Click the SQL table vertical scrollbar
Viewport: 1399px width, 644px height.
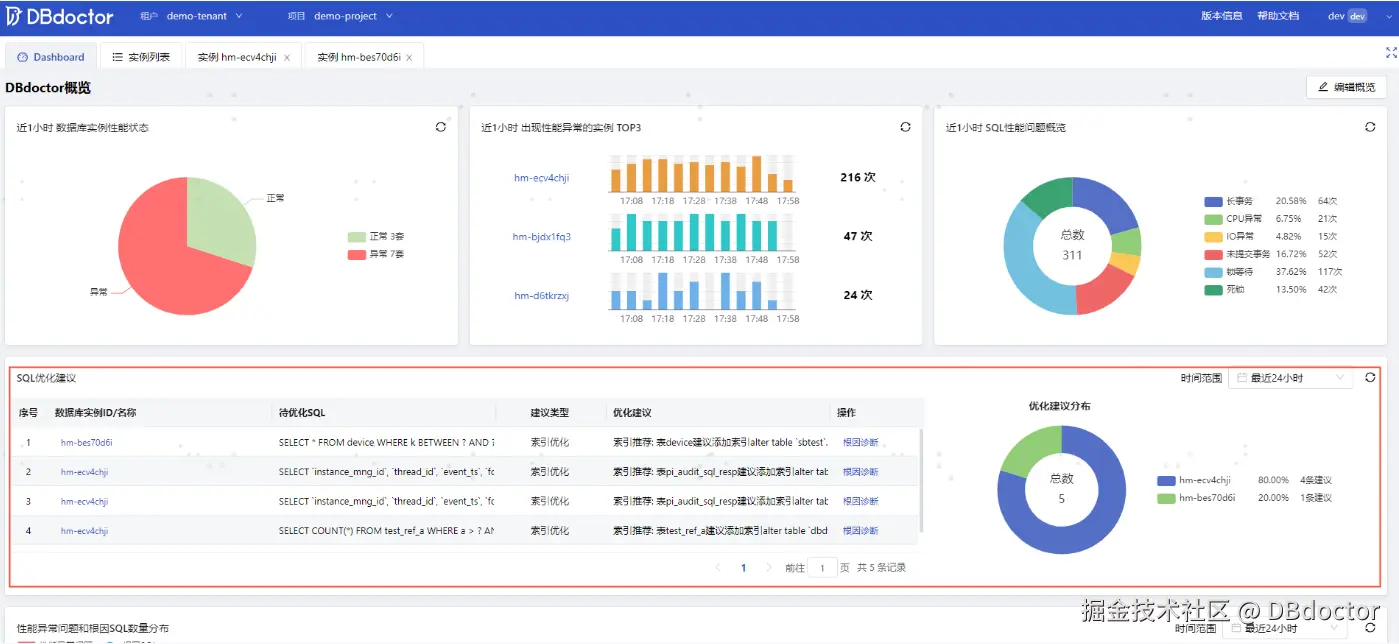(921, 480)
